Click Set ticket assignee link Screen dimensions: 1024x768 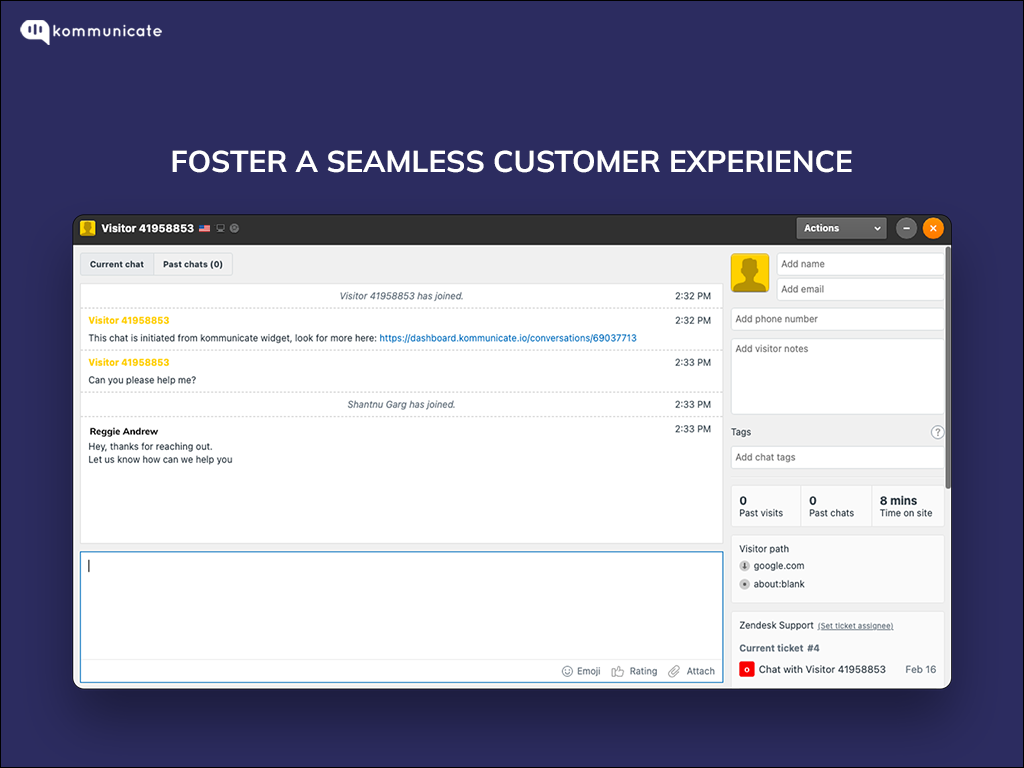click(x=855, y=626)
